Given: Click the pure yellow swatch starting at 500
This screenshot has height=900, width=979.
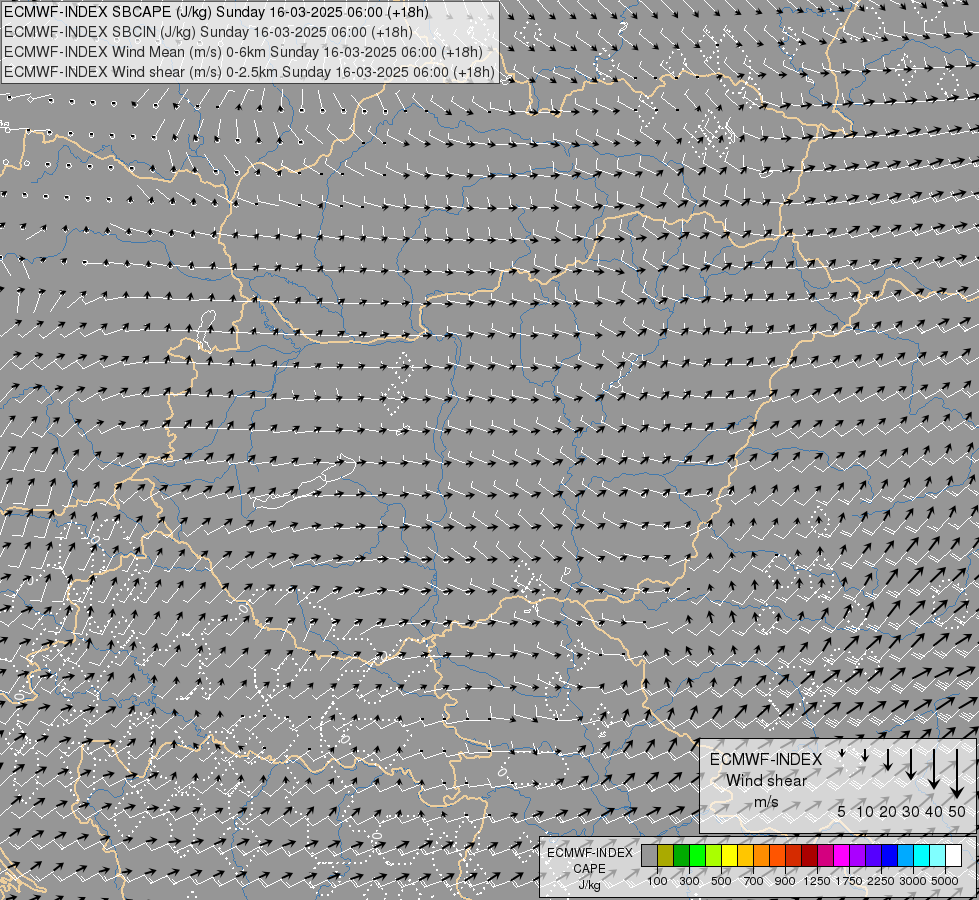Looking at the screenshot, I should pyautogui.click(x=730, y=855).
